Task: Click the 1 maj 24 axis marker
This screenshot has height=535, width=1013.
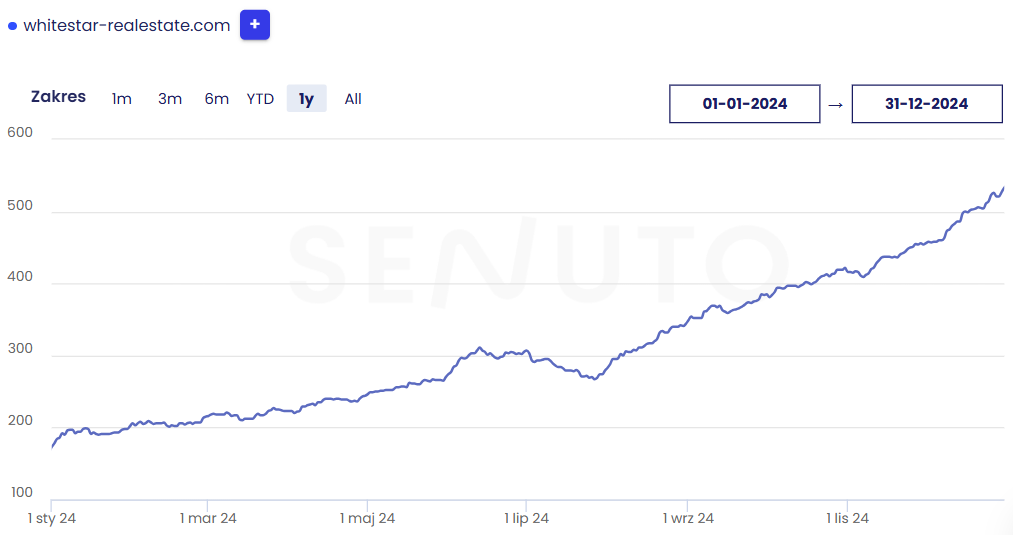Action: point(367,518)
